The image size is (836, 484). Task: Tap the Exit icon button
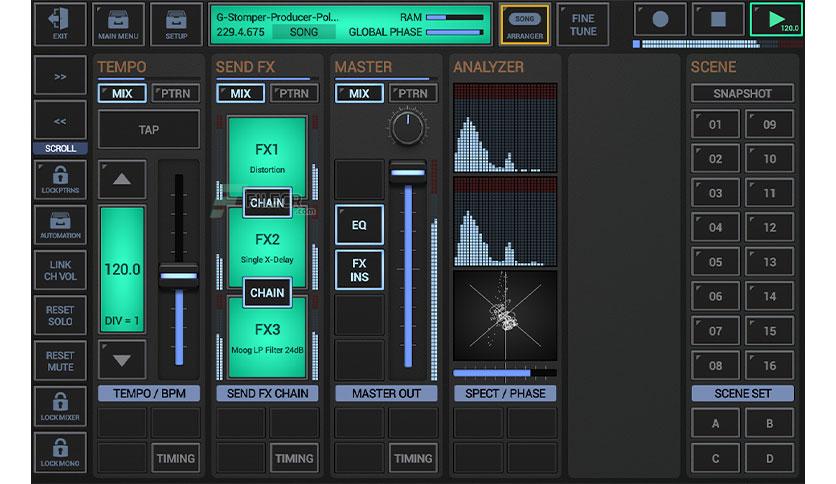tap(60, 24)
